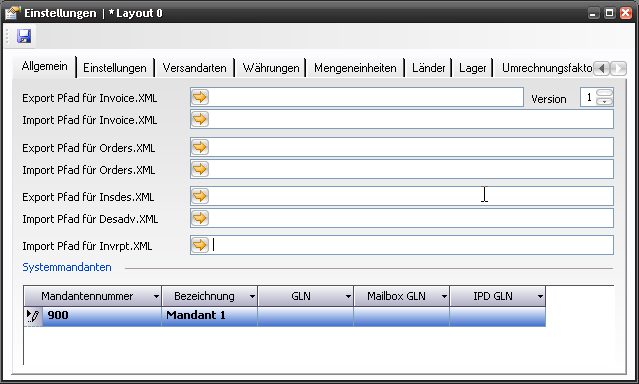
Task: Open Bezeichnung column filter dropdown
Action: point(252,296)
